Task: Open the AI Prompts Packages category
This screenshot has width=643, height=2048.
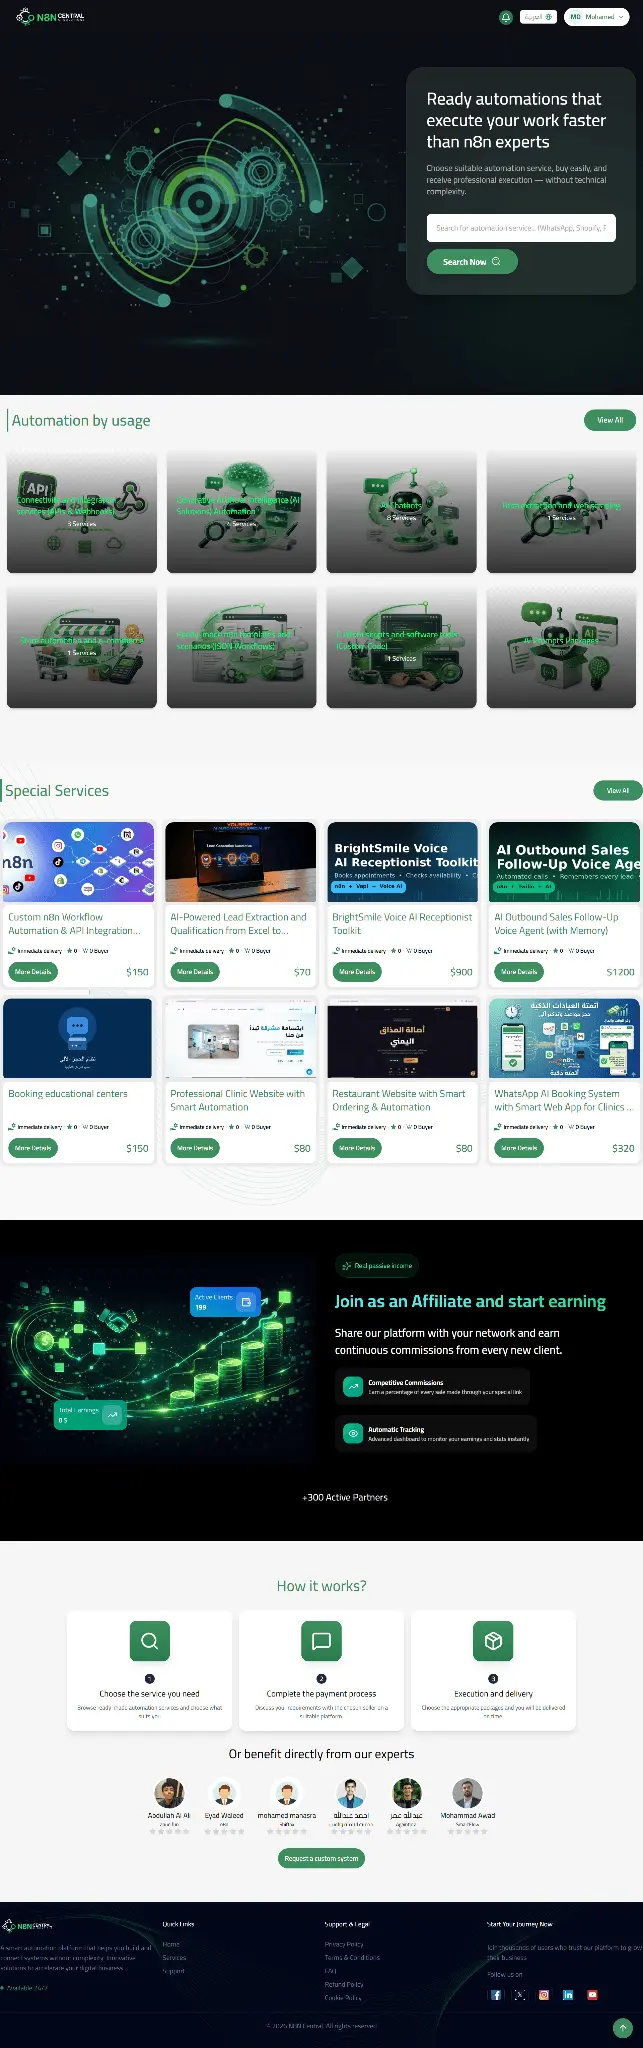Action: click(561, 647)
